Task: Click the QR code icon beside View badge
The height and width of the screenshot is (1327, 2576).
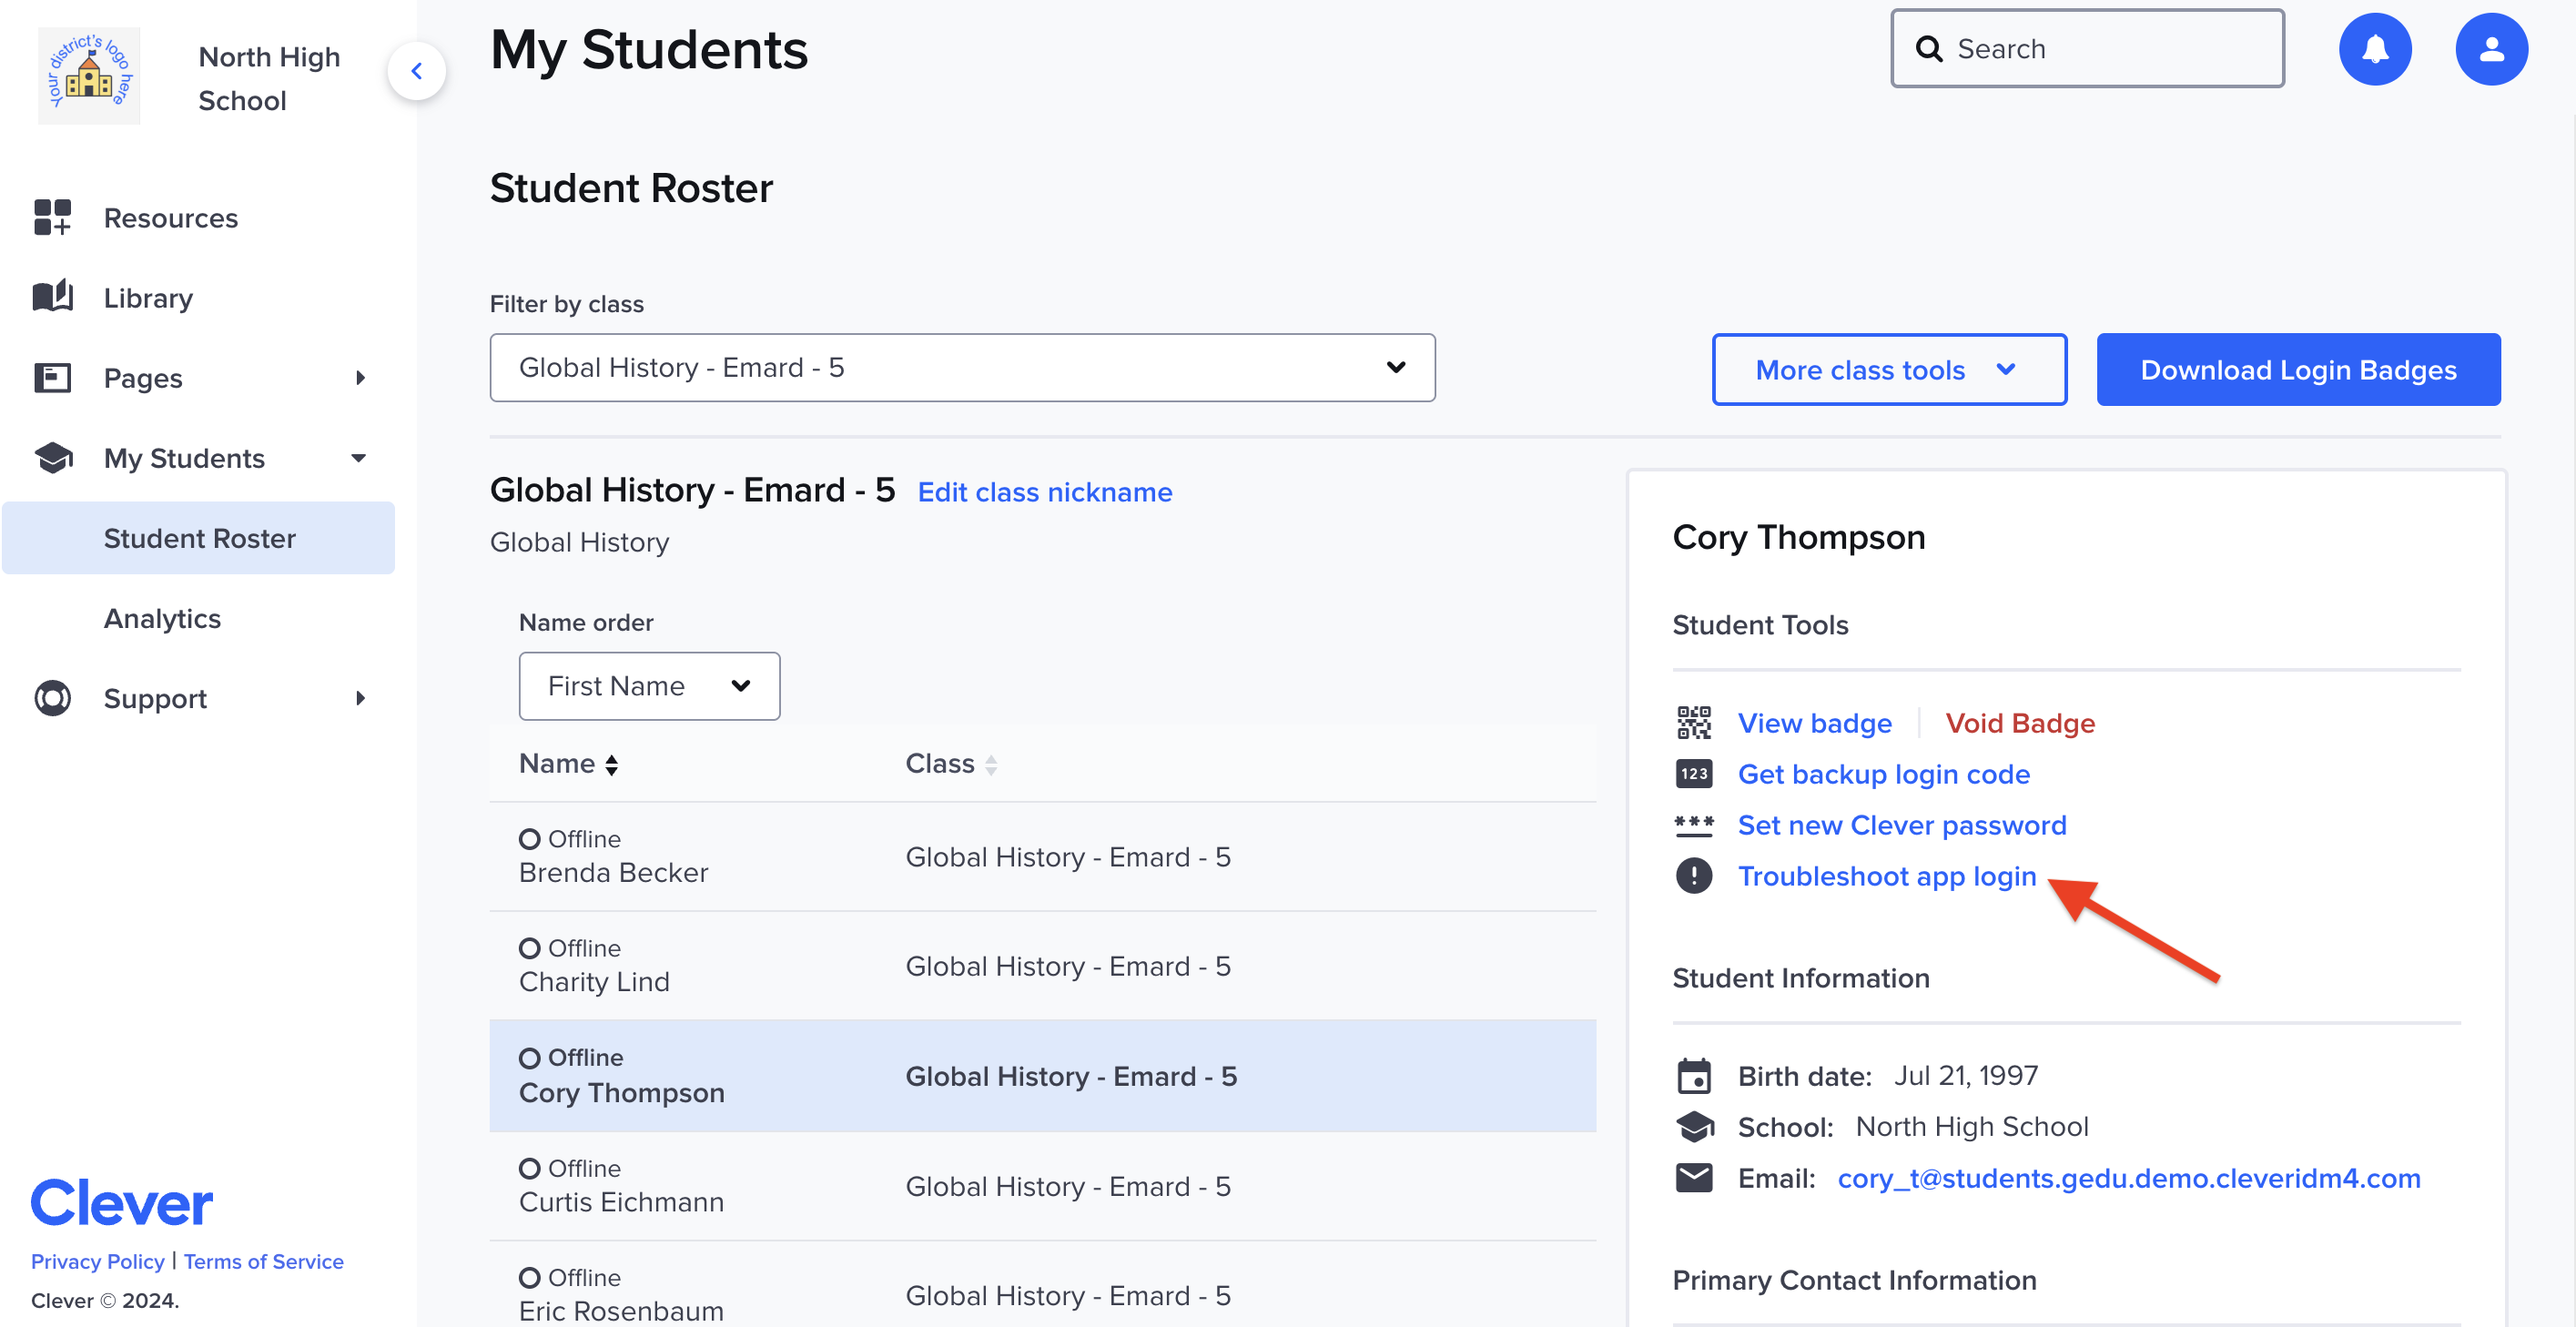Action: [1695, 722]
